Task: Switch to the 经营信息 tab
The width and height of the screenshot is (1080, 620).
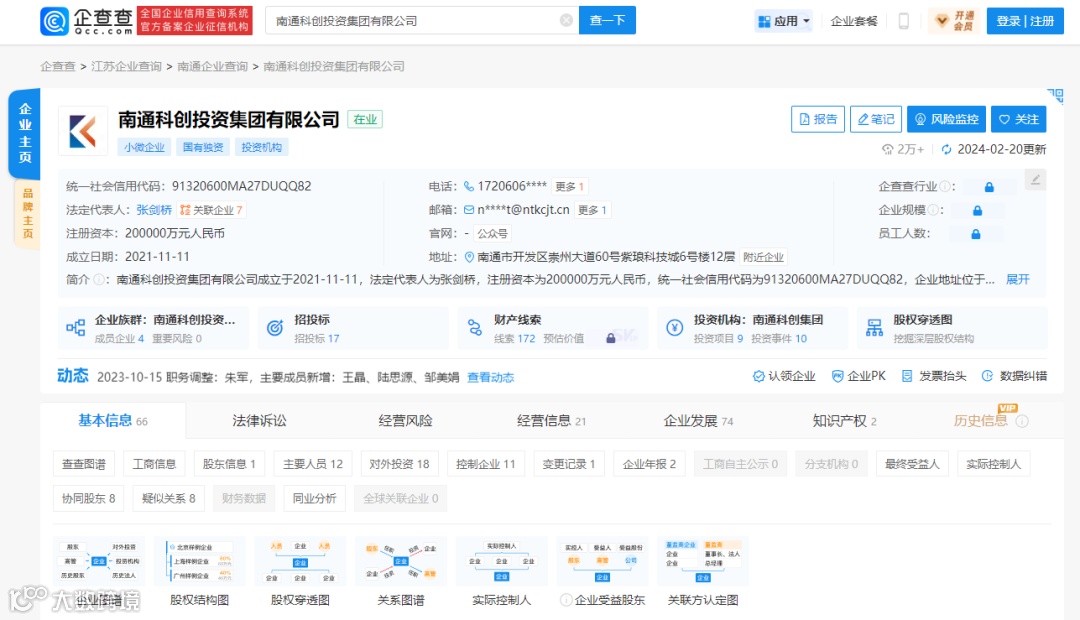Action: point(551,421)
